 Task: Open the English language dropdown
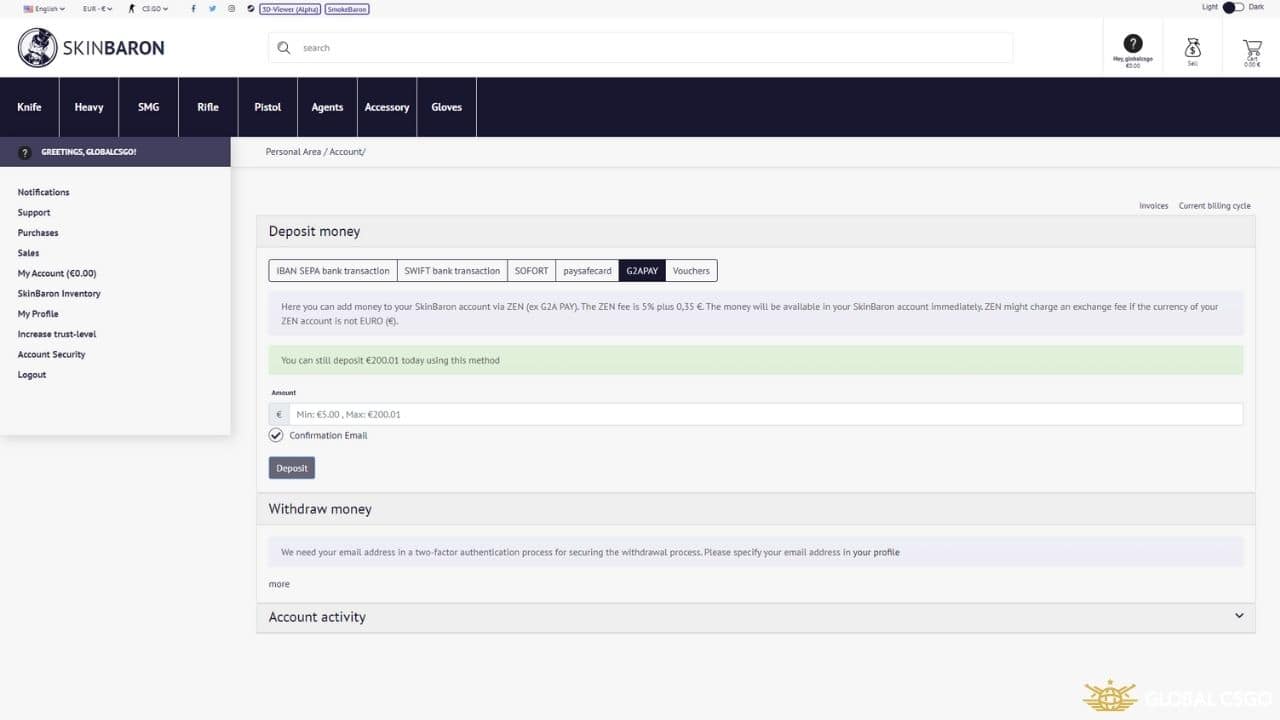coord(44,8)
